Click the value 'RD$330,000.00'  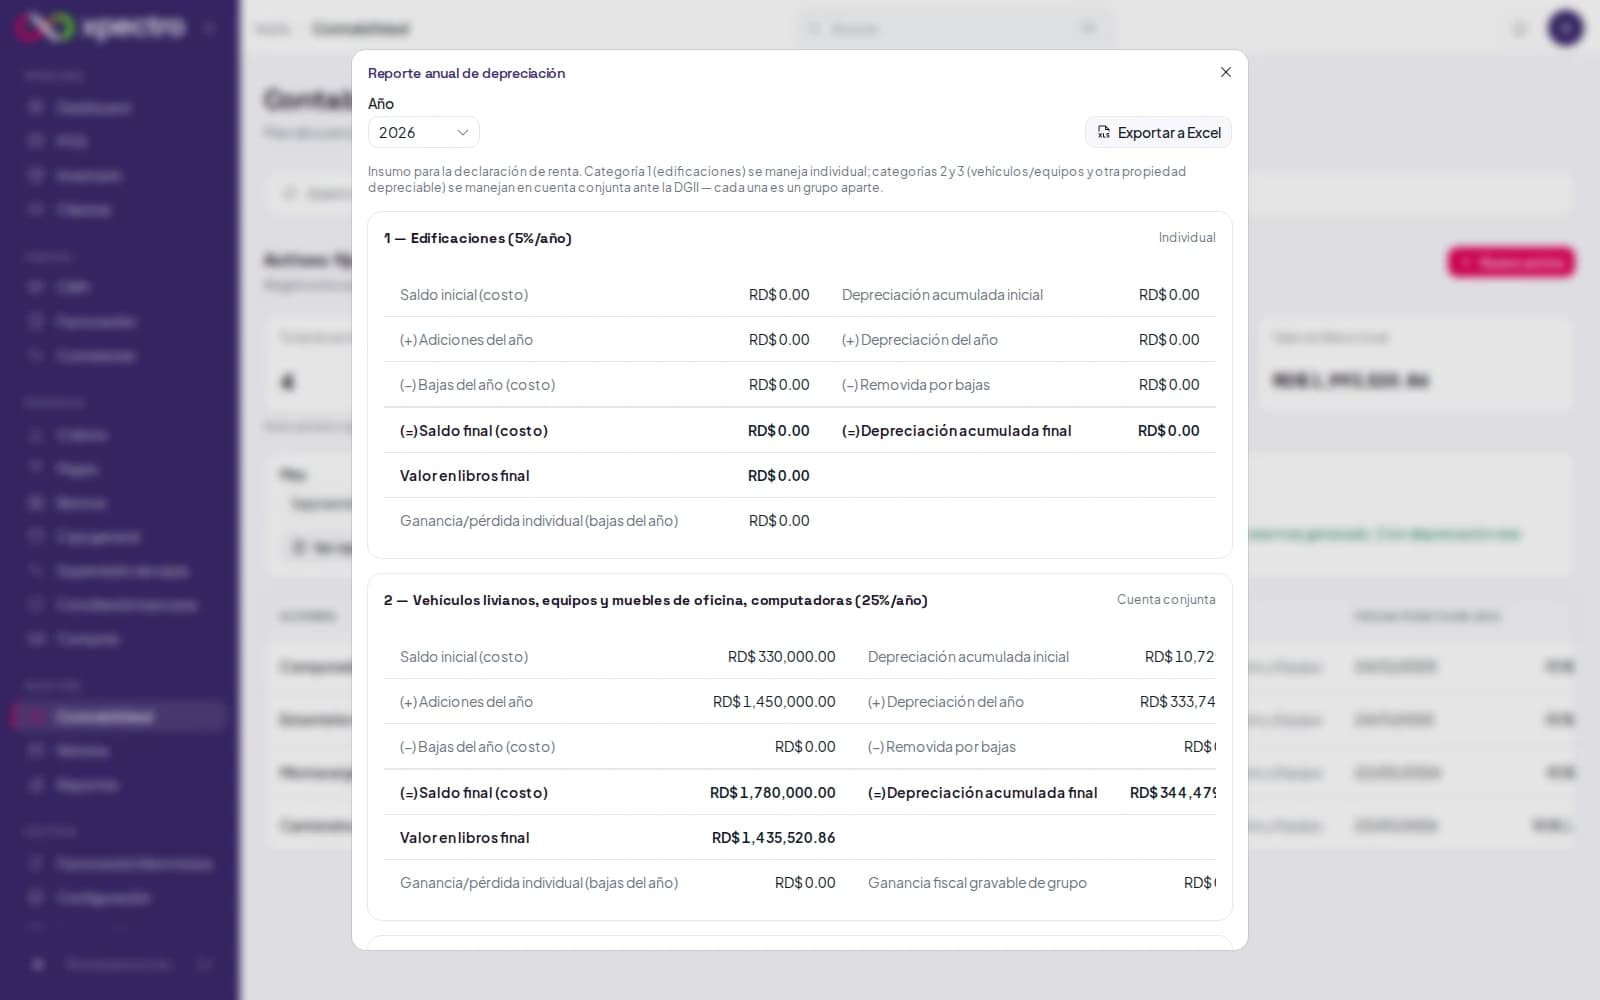pyautogui.click(x=782, y=657)
